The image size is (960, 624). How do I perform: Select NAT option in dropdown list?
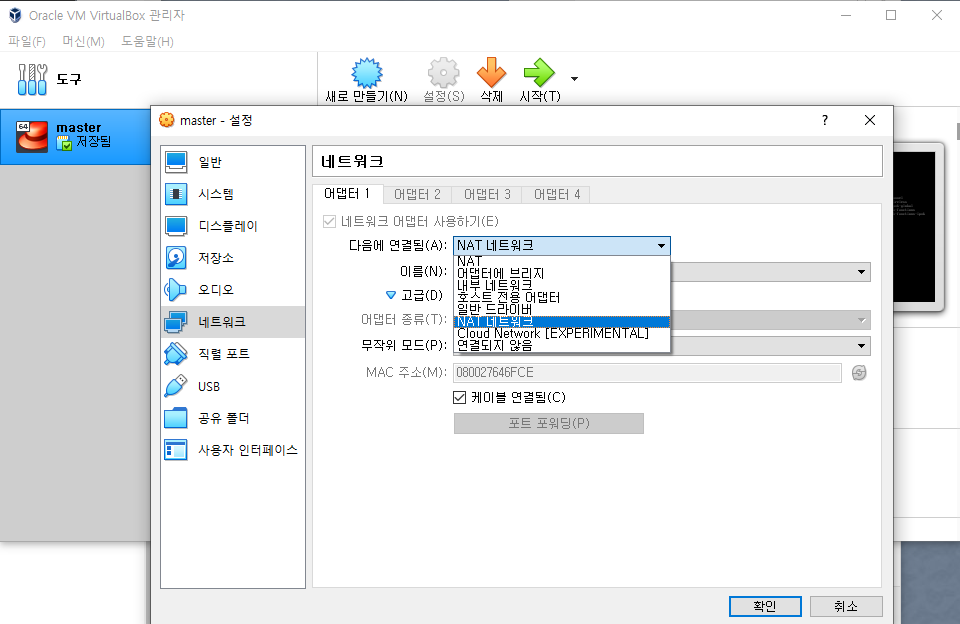coord(561,261)
